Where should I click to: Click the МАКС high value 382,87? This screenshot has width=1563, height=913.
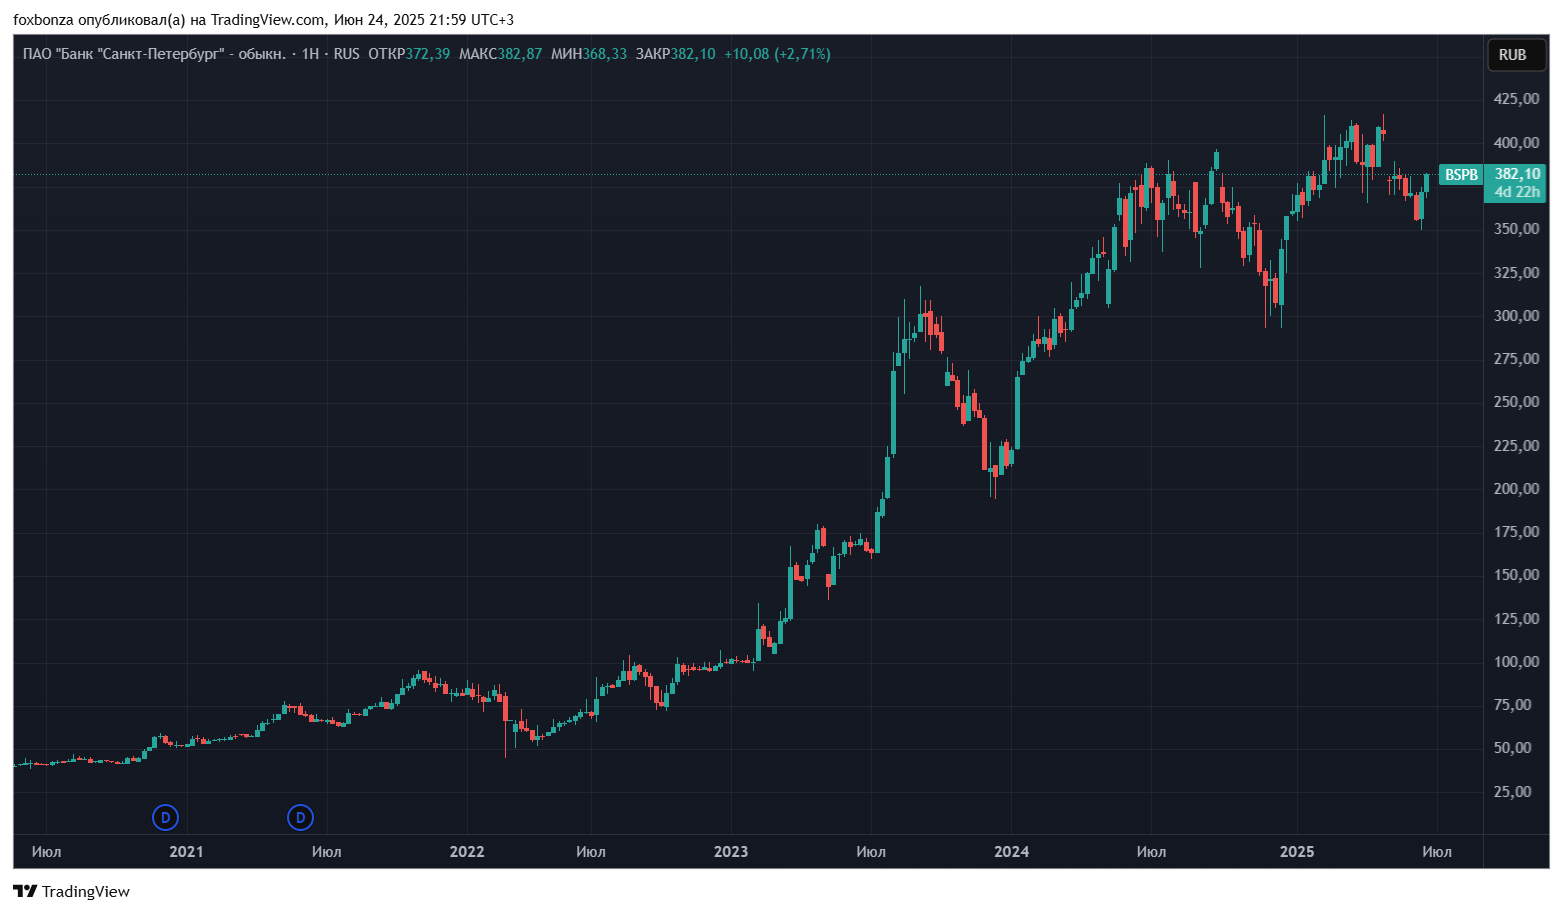click(520, 54)
